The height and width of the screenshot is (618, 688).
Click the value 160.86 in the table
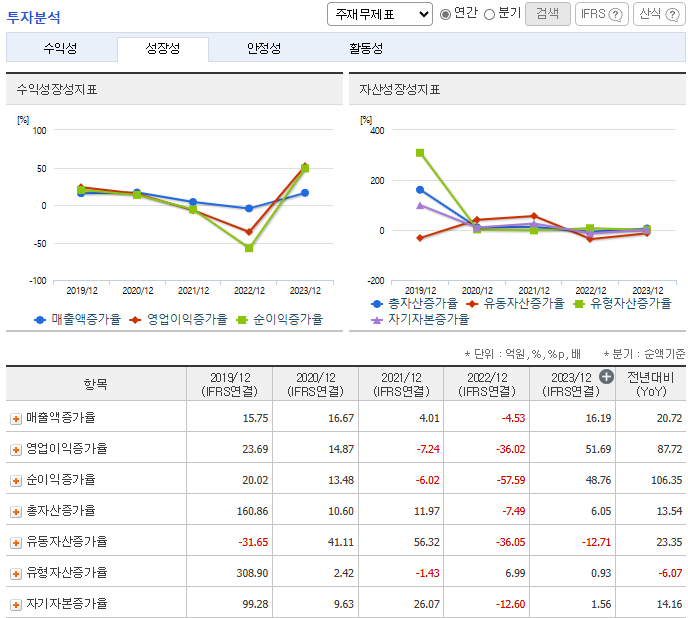click(x=252, y=511)
